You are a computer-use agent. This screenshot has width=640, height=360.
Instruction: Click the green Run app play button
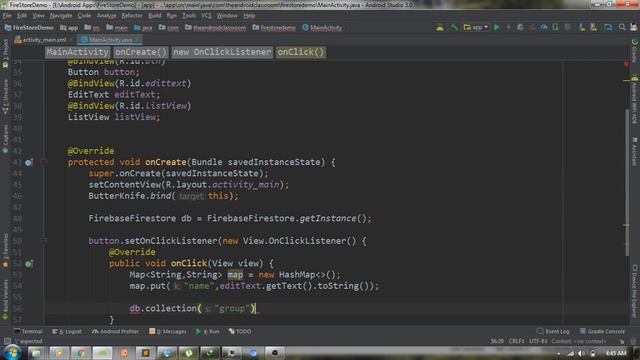tap(497, 27)
